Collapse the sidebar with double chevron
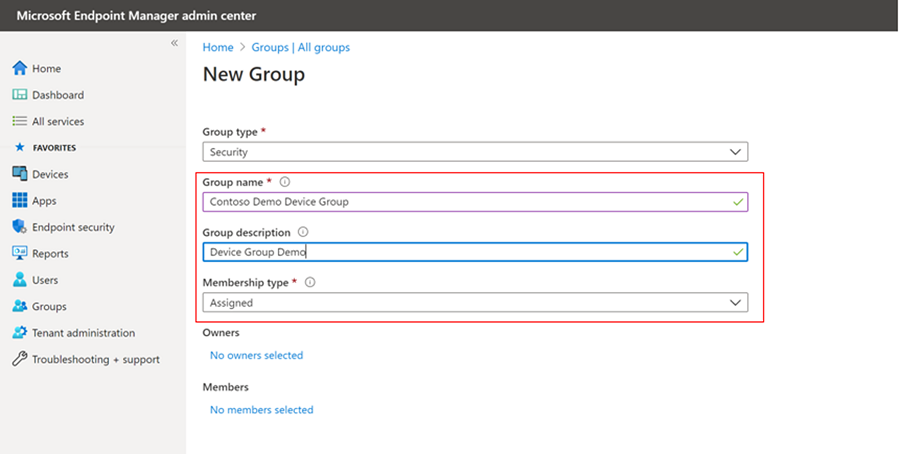This screenshot has width=900, height=454. [x=174, y=43]
